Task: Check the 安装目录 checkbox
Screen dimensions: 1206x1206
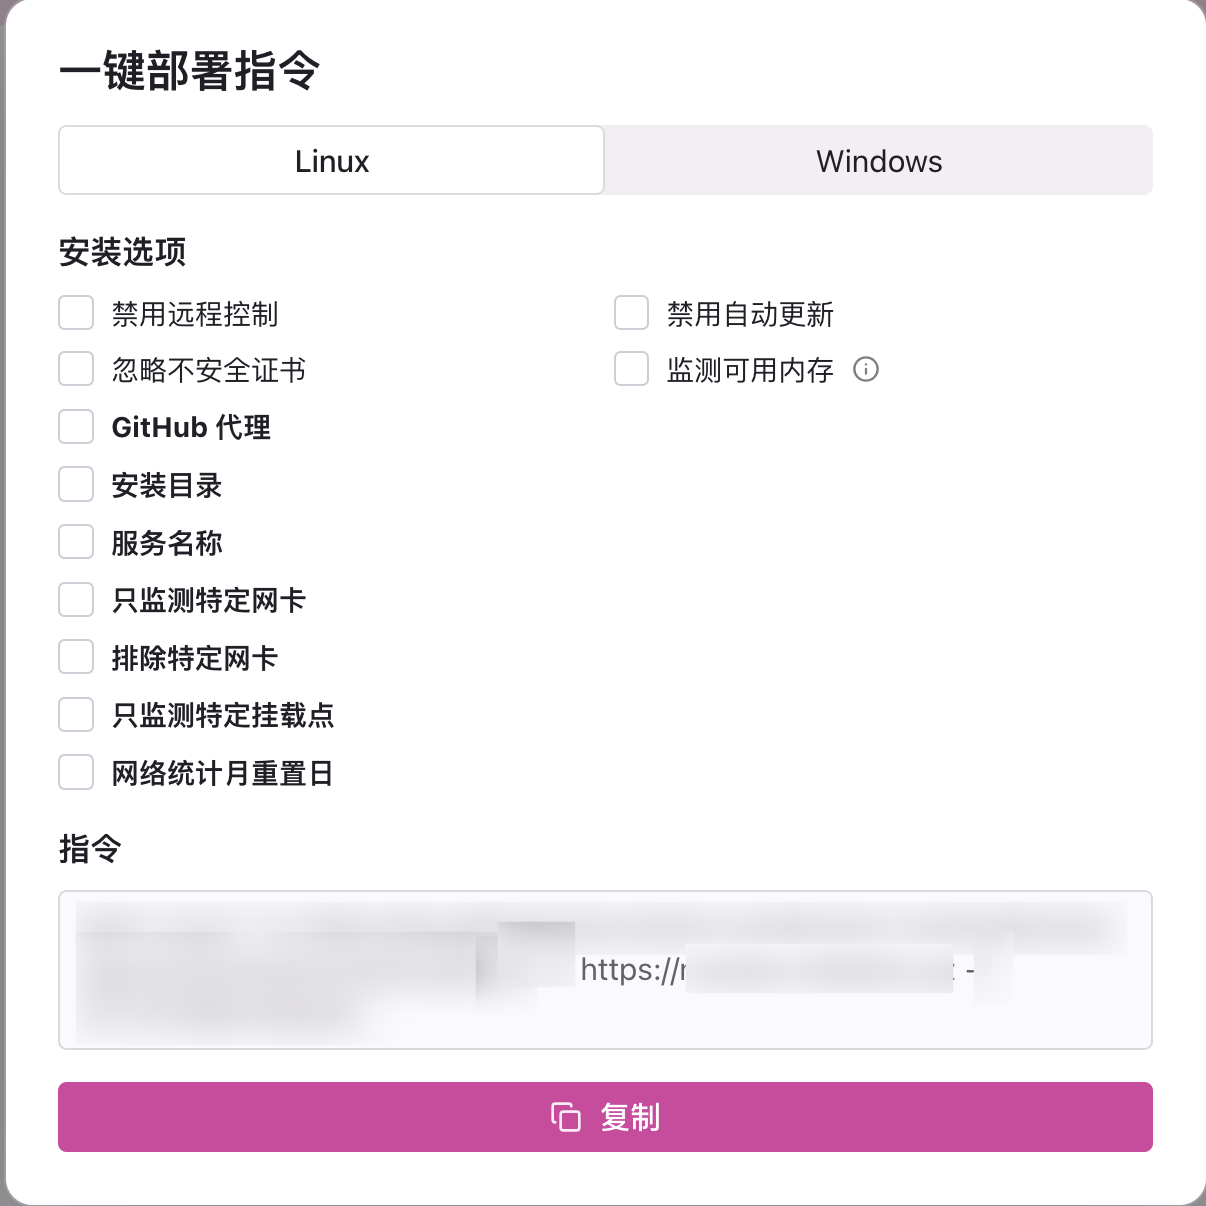Action: (76, 485)
